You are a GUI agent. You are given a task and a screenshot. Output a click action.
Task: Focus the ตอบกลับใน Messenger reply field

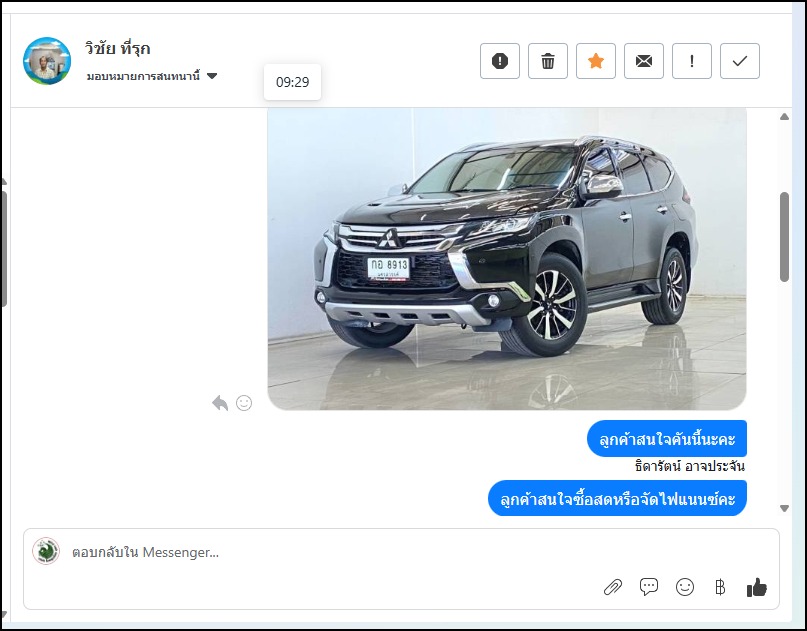pyautogui.click(x=401, y=552)
